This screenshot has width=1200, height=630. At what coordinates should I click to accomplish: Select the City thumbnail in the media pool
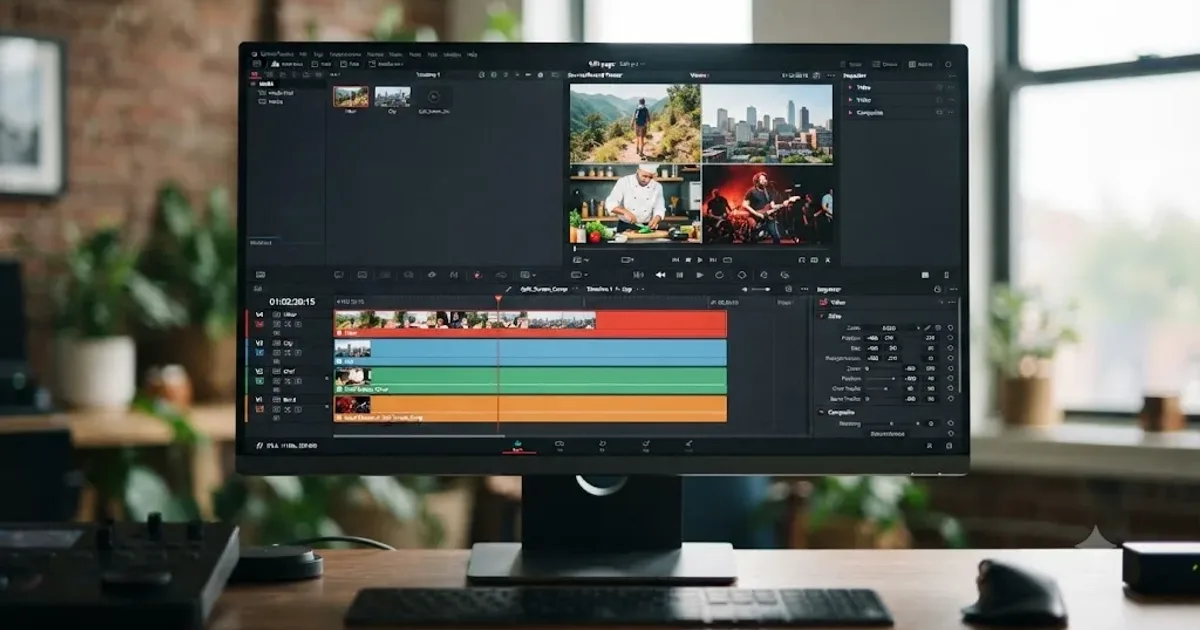(392, 96)
